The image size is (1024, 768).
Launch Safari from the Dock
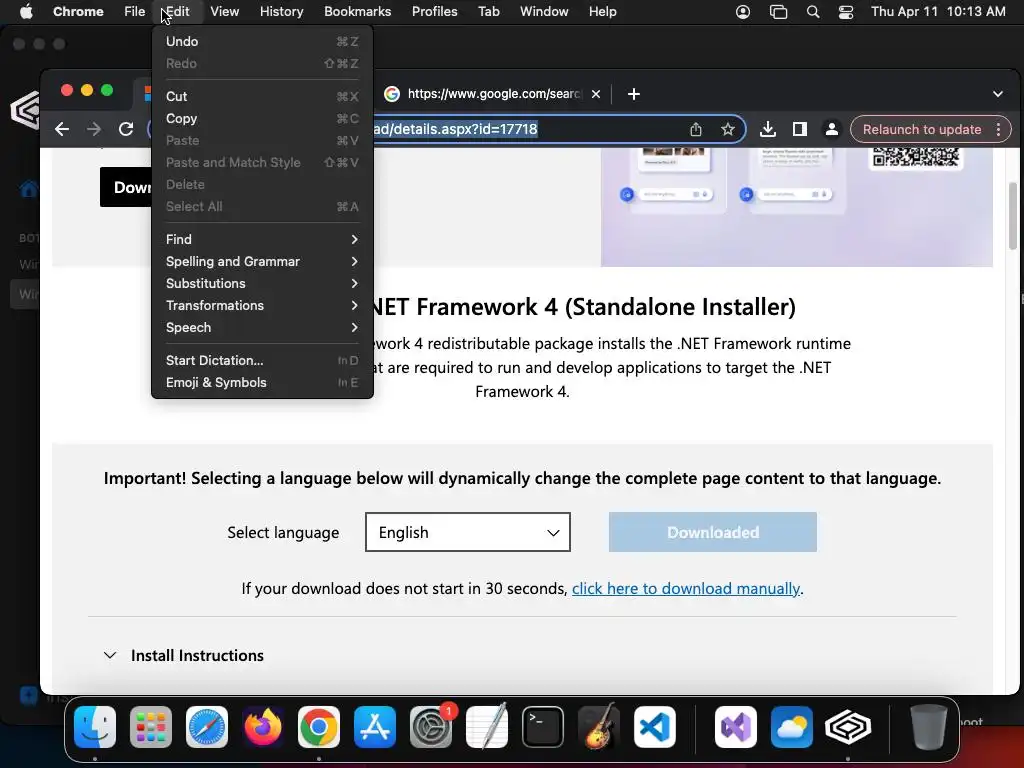coord(207,727)
